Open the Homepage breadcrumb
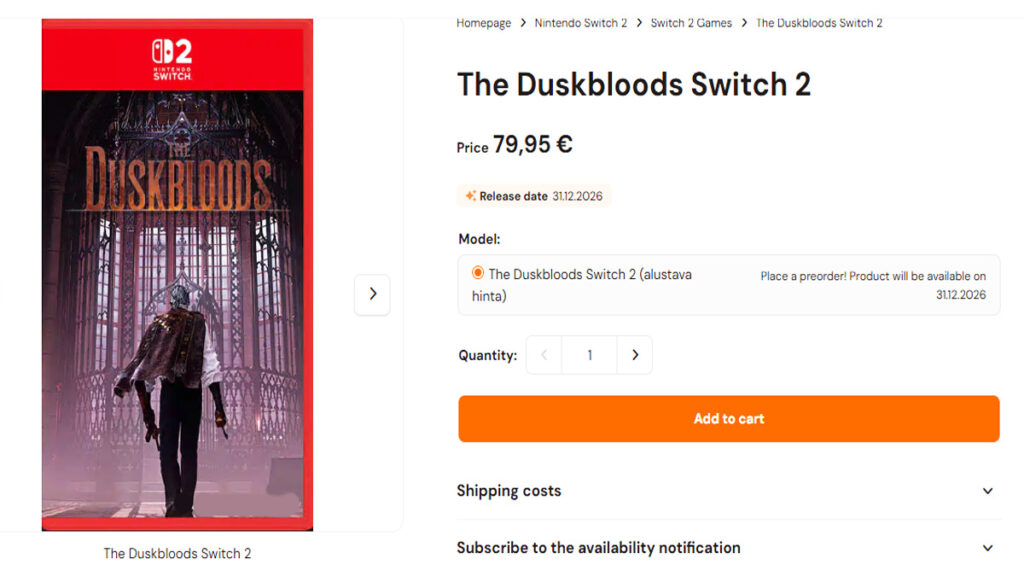Screen dimensions: 1024x576 (x=483, y=22)
